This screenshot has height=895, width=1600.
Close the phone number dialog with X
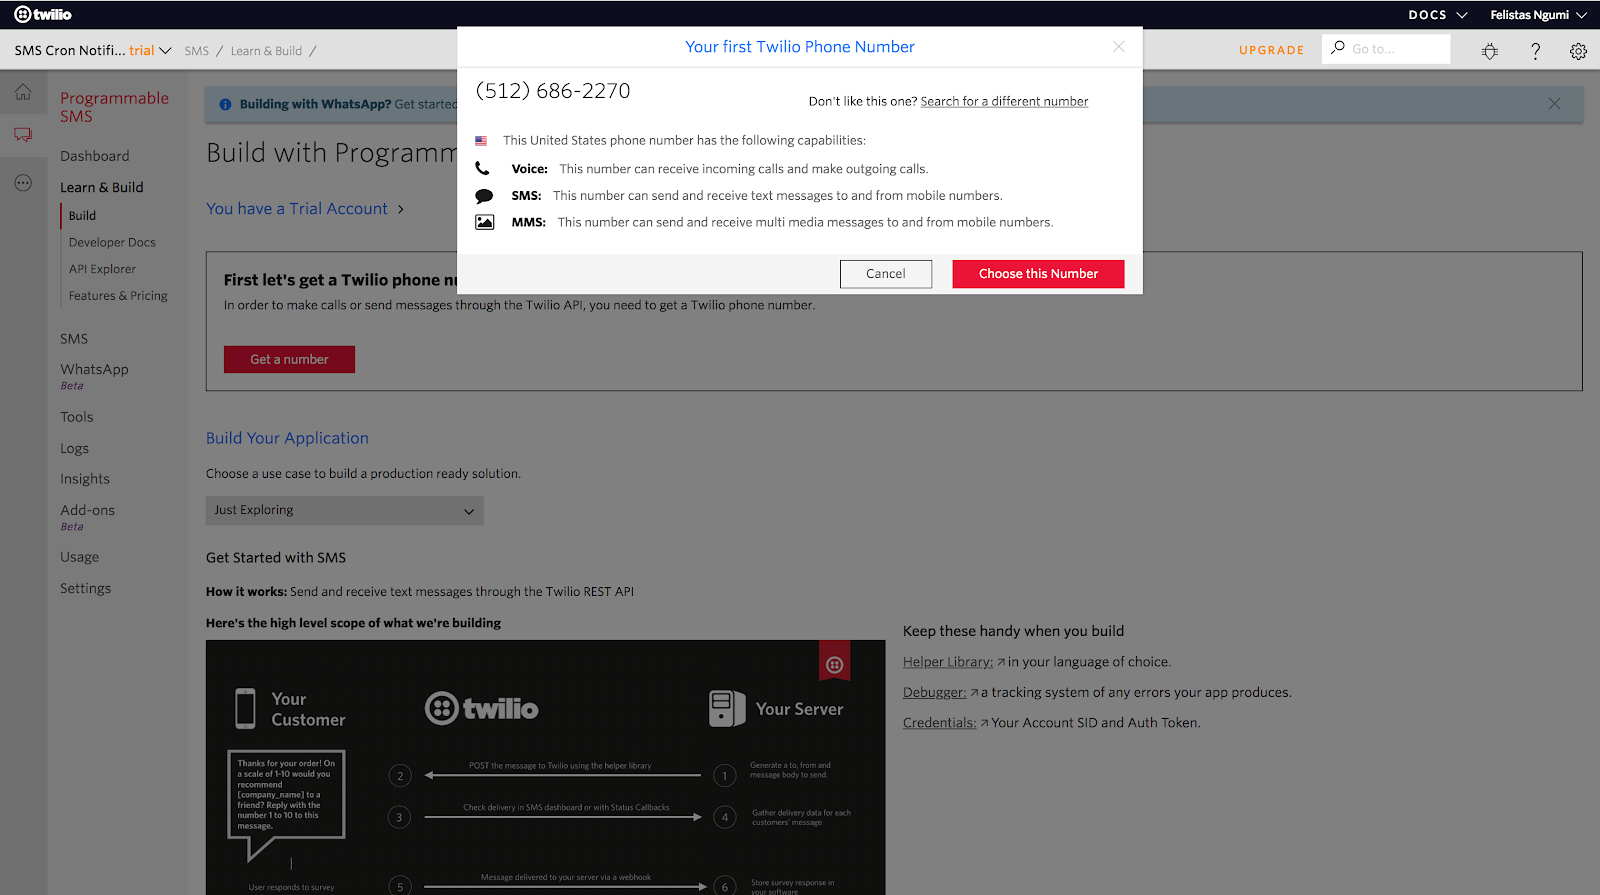pos(1119,47)
